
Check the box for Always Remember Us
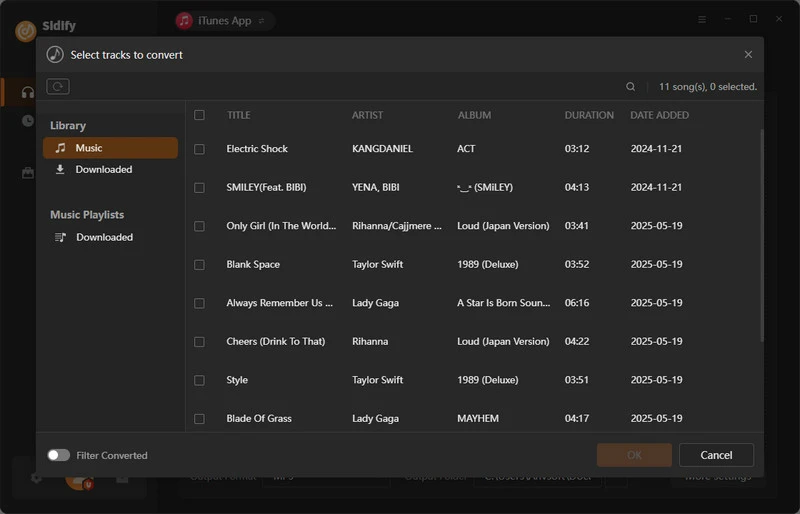pos(199,303)
